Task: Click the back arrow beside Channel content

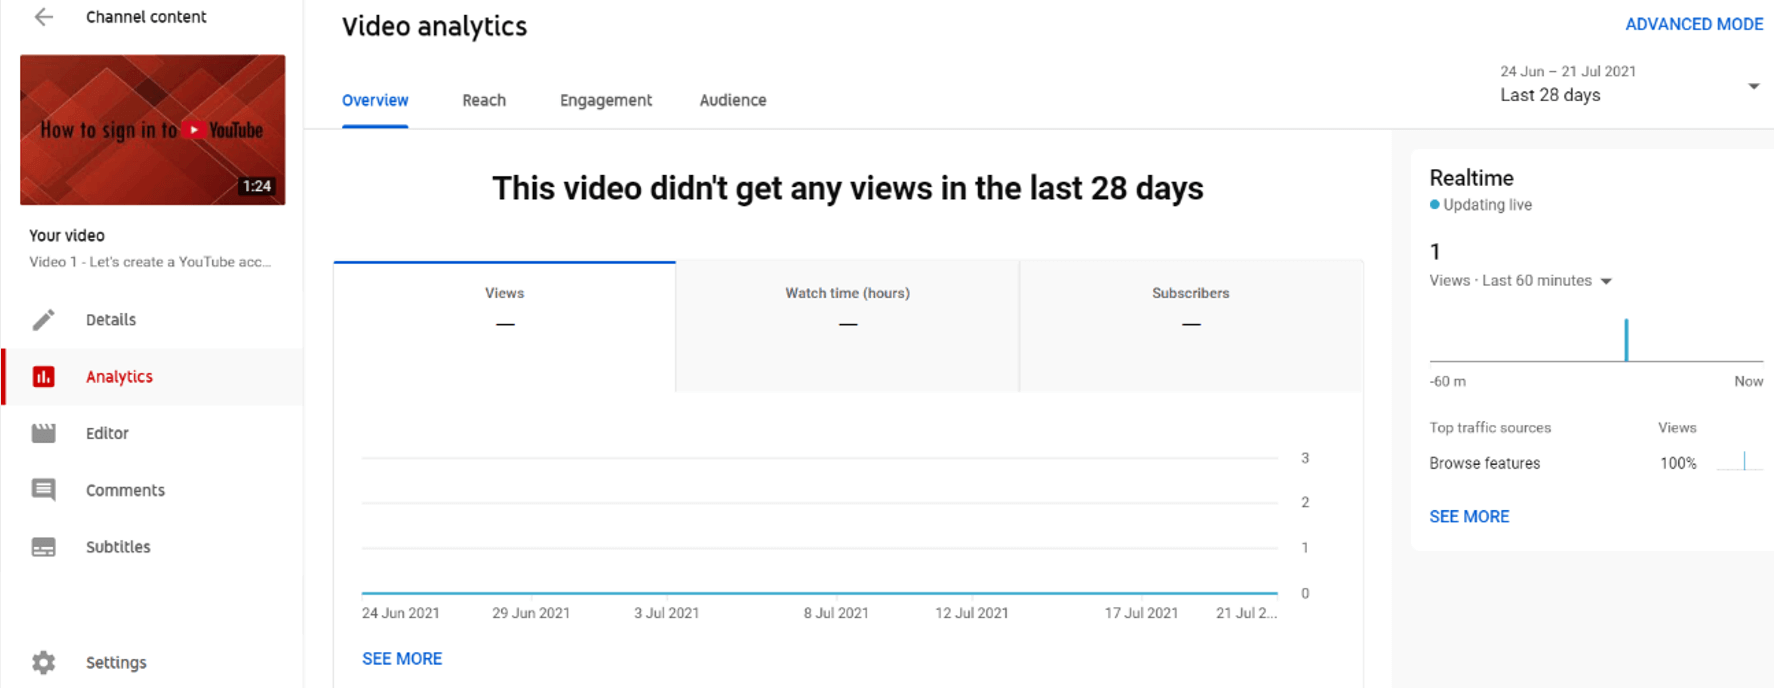Action: 43,17
